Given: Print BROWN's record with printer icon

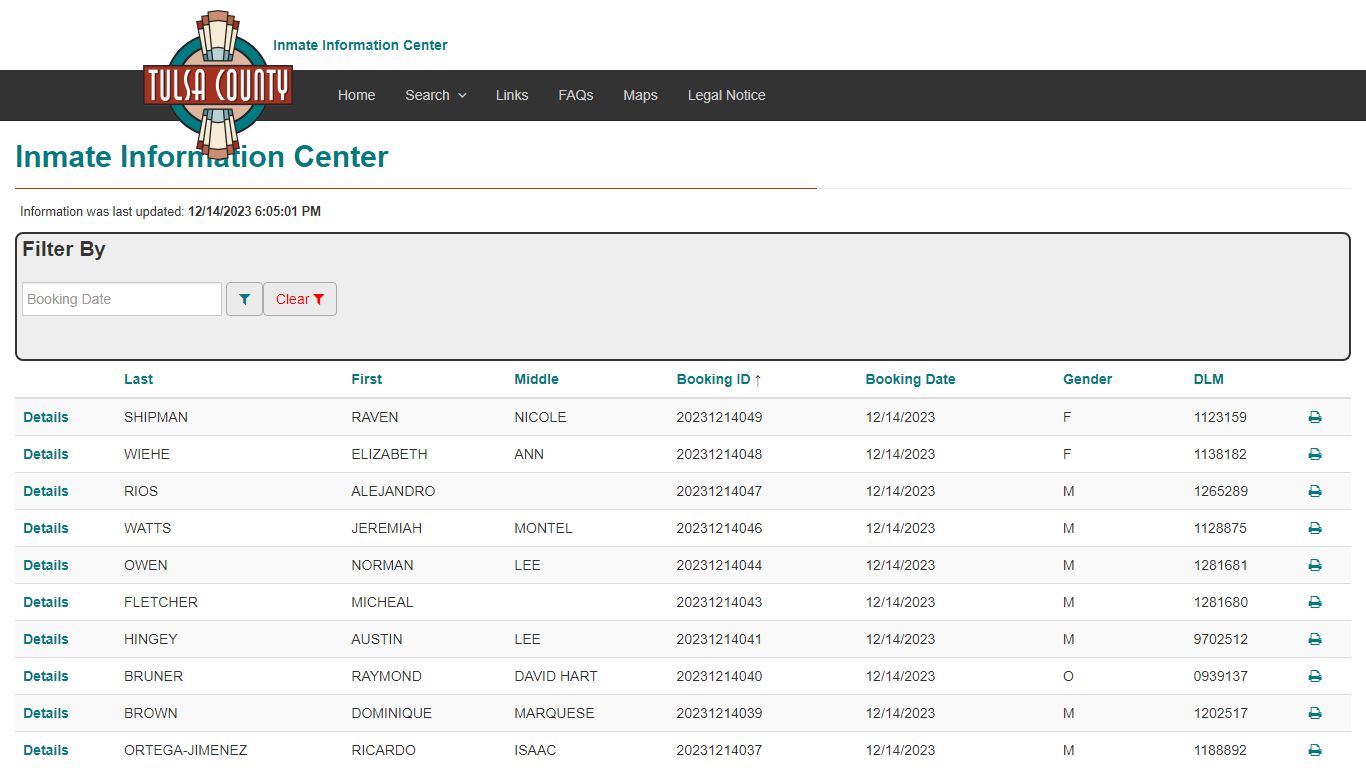Looking at the screenshot, I should point(1315,713).
